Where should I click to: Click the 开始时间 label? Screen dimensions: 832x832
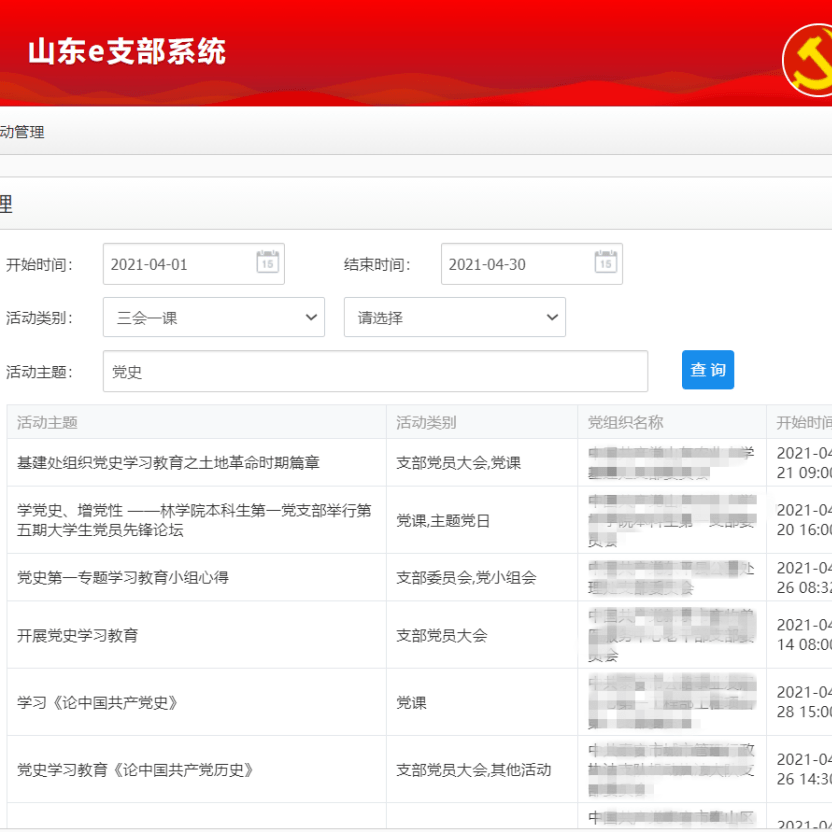[x=39, y=264]
